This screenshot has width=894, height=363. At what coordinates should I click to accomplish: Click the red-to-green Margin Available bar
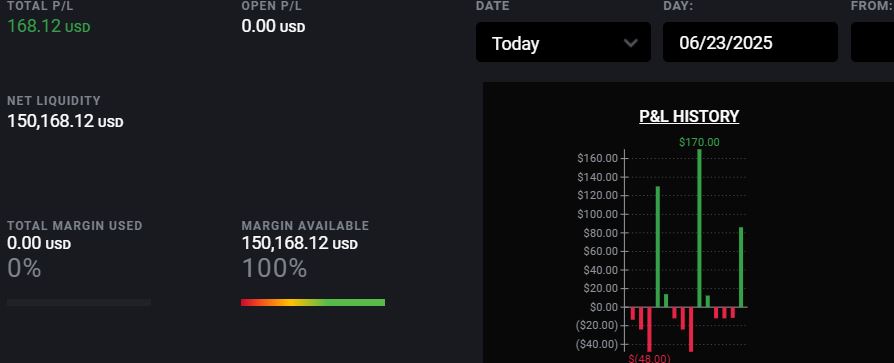[x=313, y=303]
